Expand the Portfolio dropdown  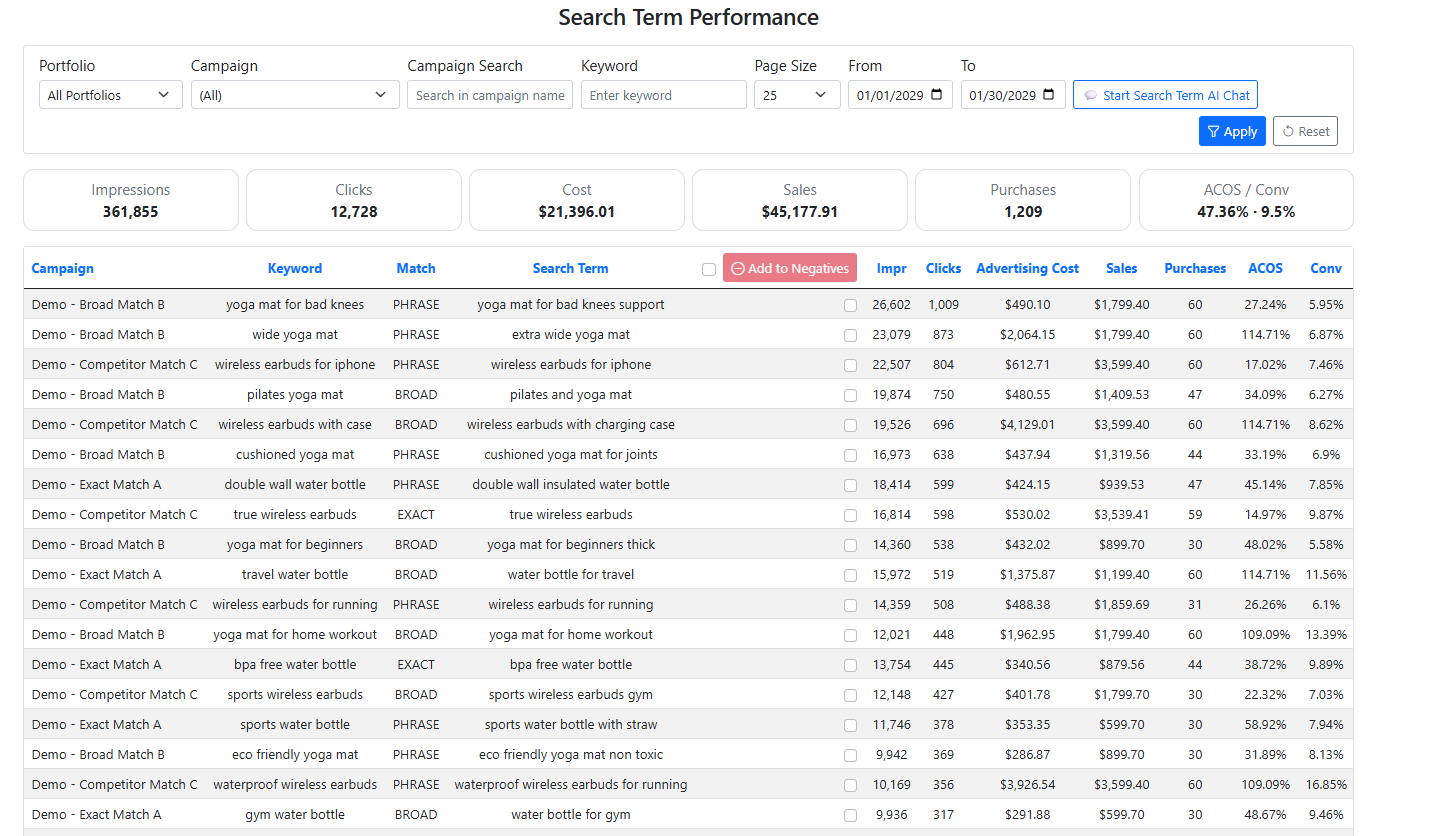110,95
